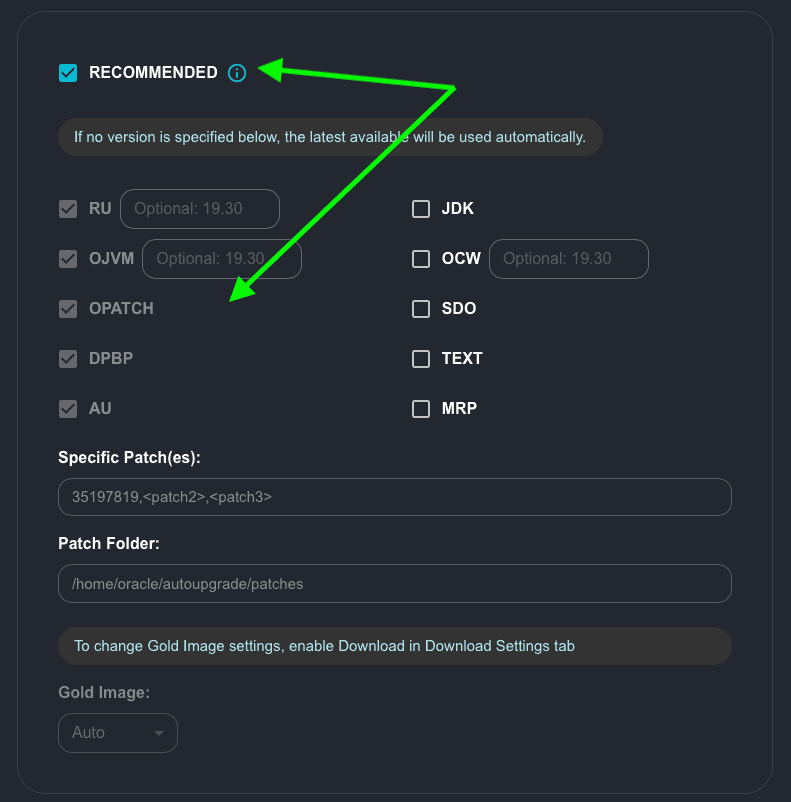Click the Gold Image dropdown arrow
Viewport: 791px width, 802px height.
[158, 733]
